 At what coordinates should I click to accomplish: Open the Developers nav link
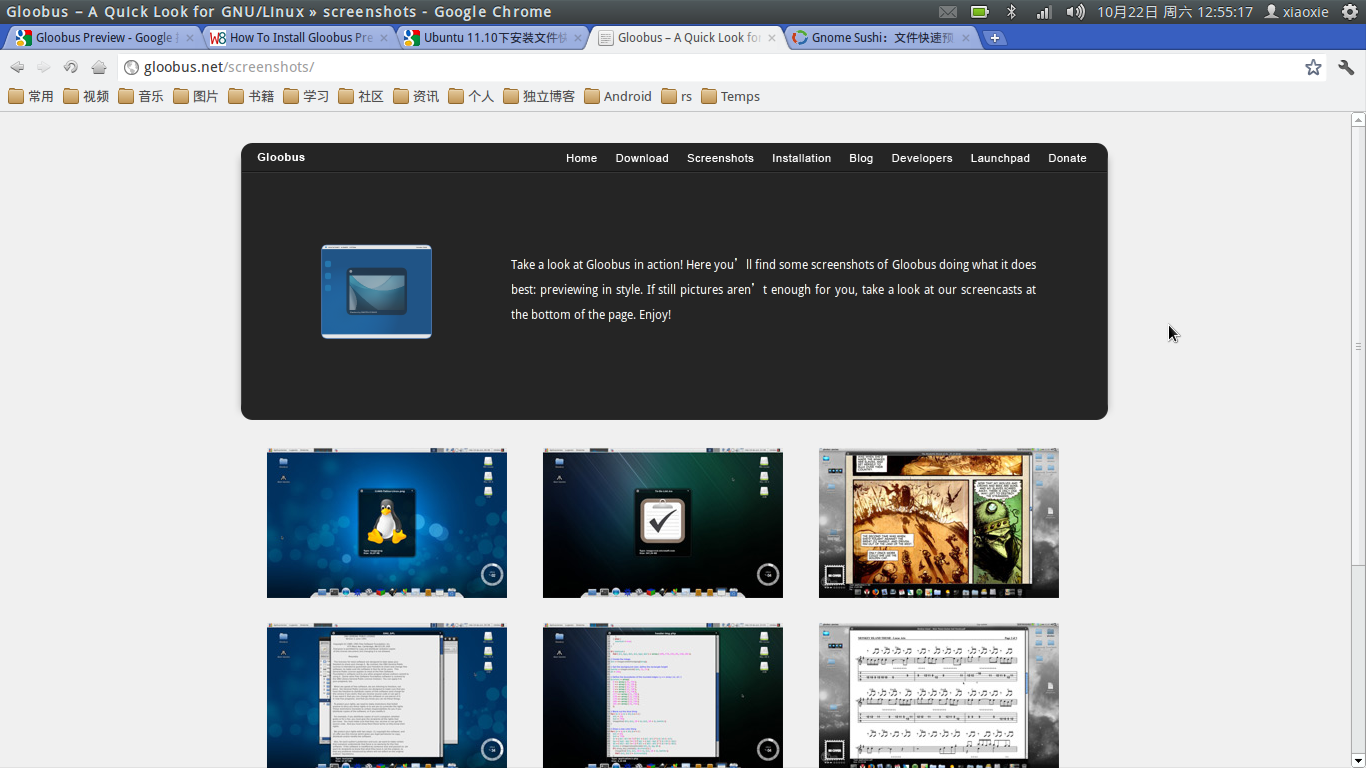[x=922, y=158]
